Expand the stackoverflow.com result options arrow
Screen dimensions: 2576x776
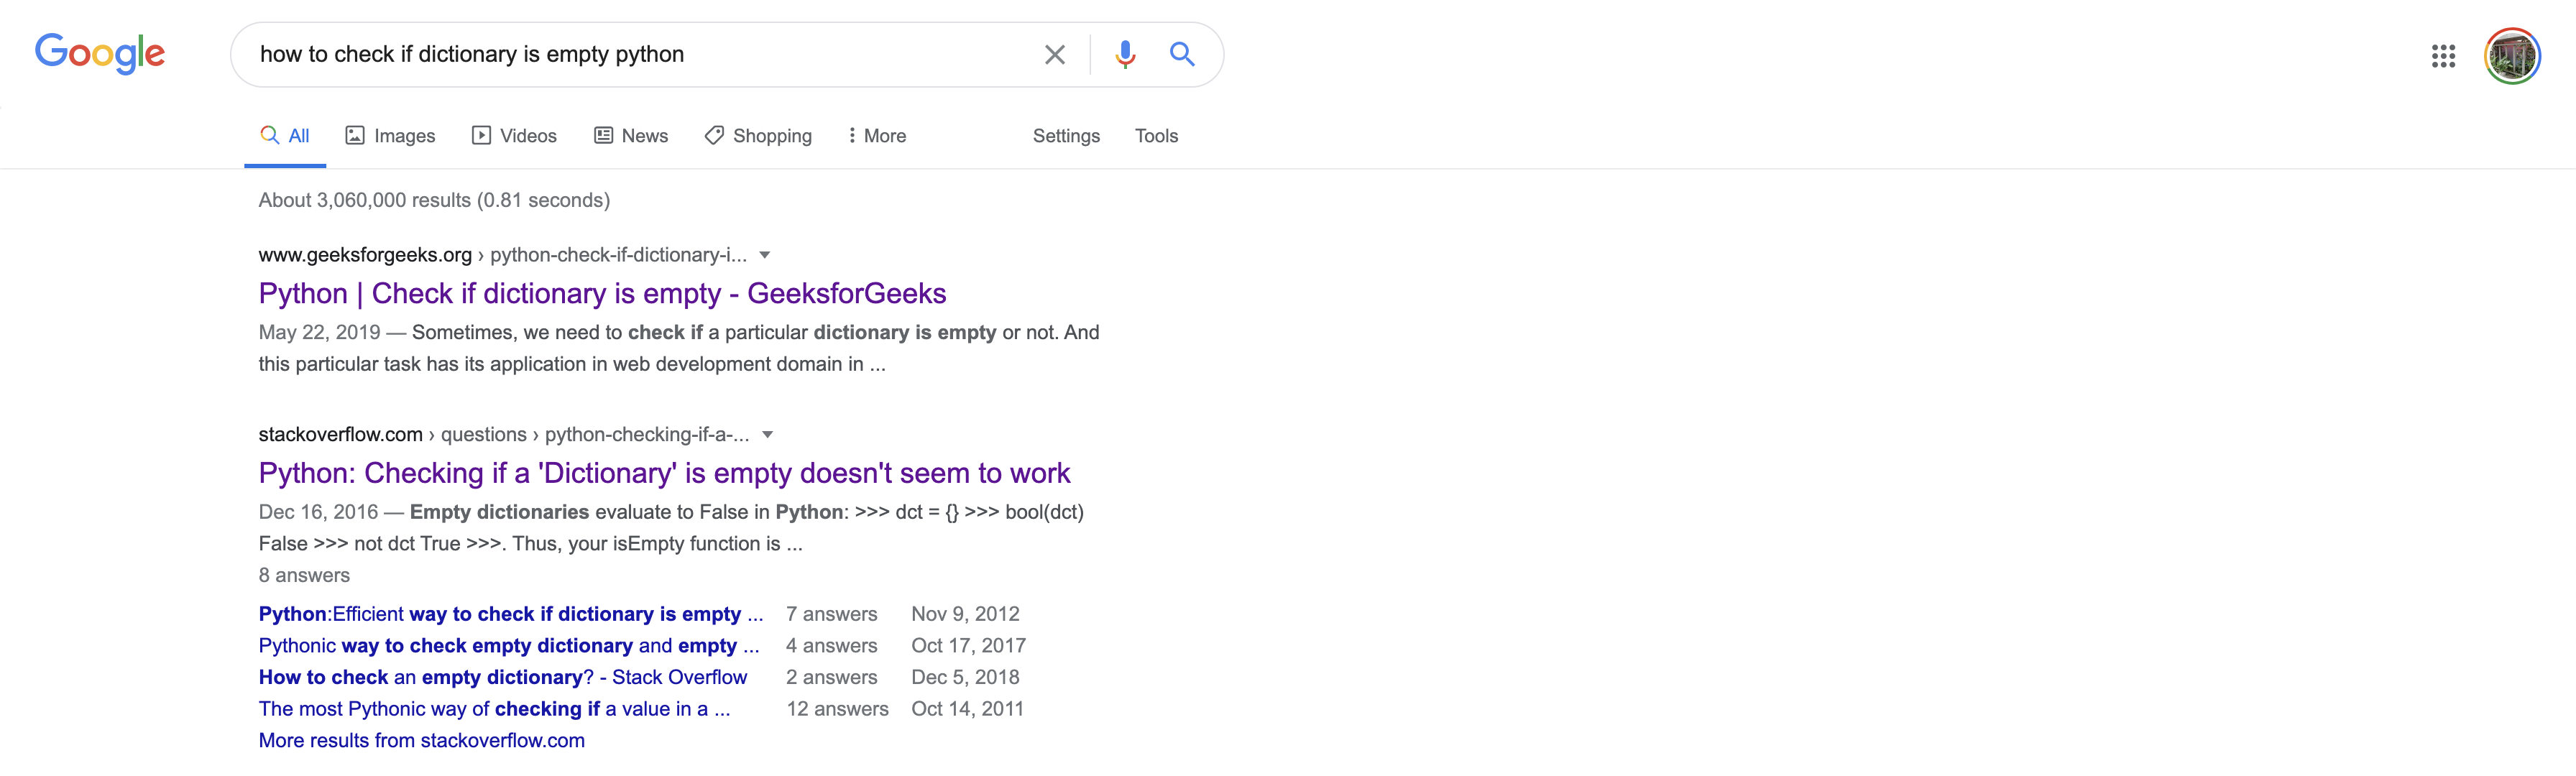(x=768, y=435)
